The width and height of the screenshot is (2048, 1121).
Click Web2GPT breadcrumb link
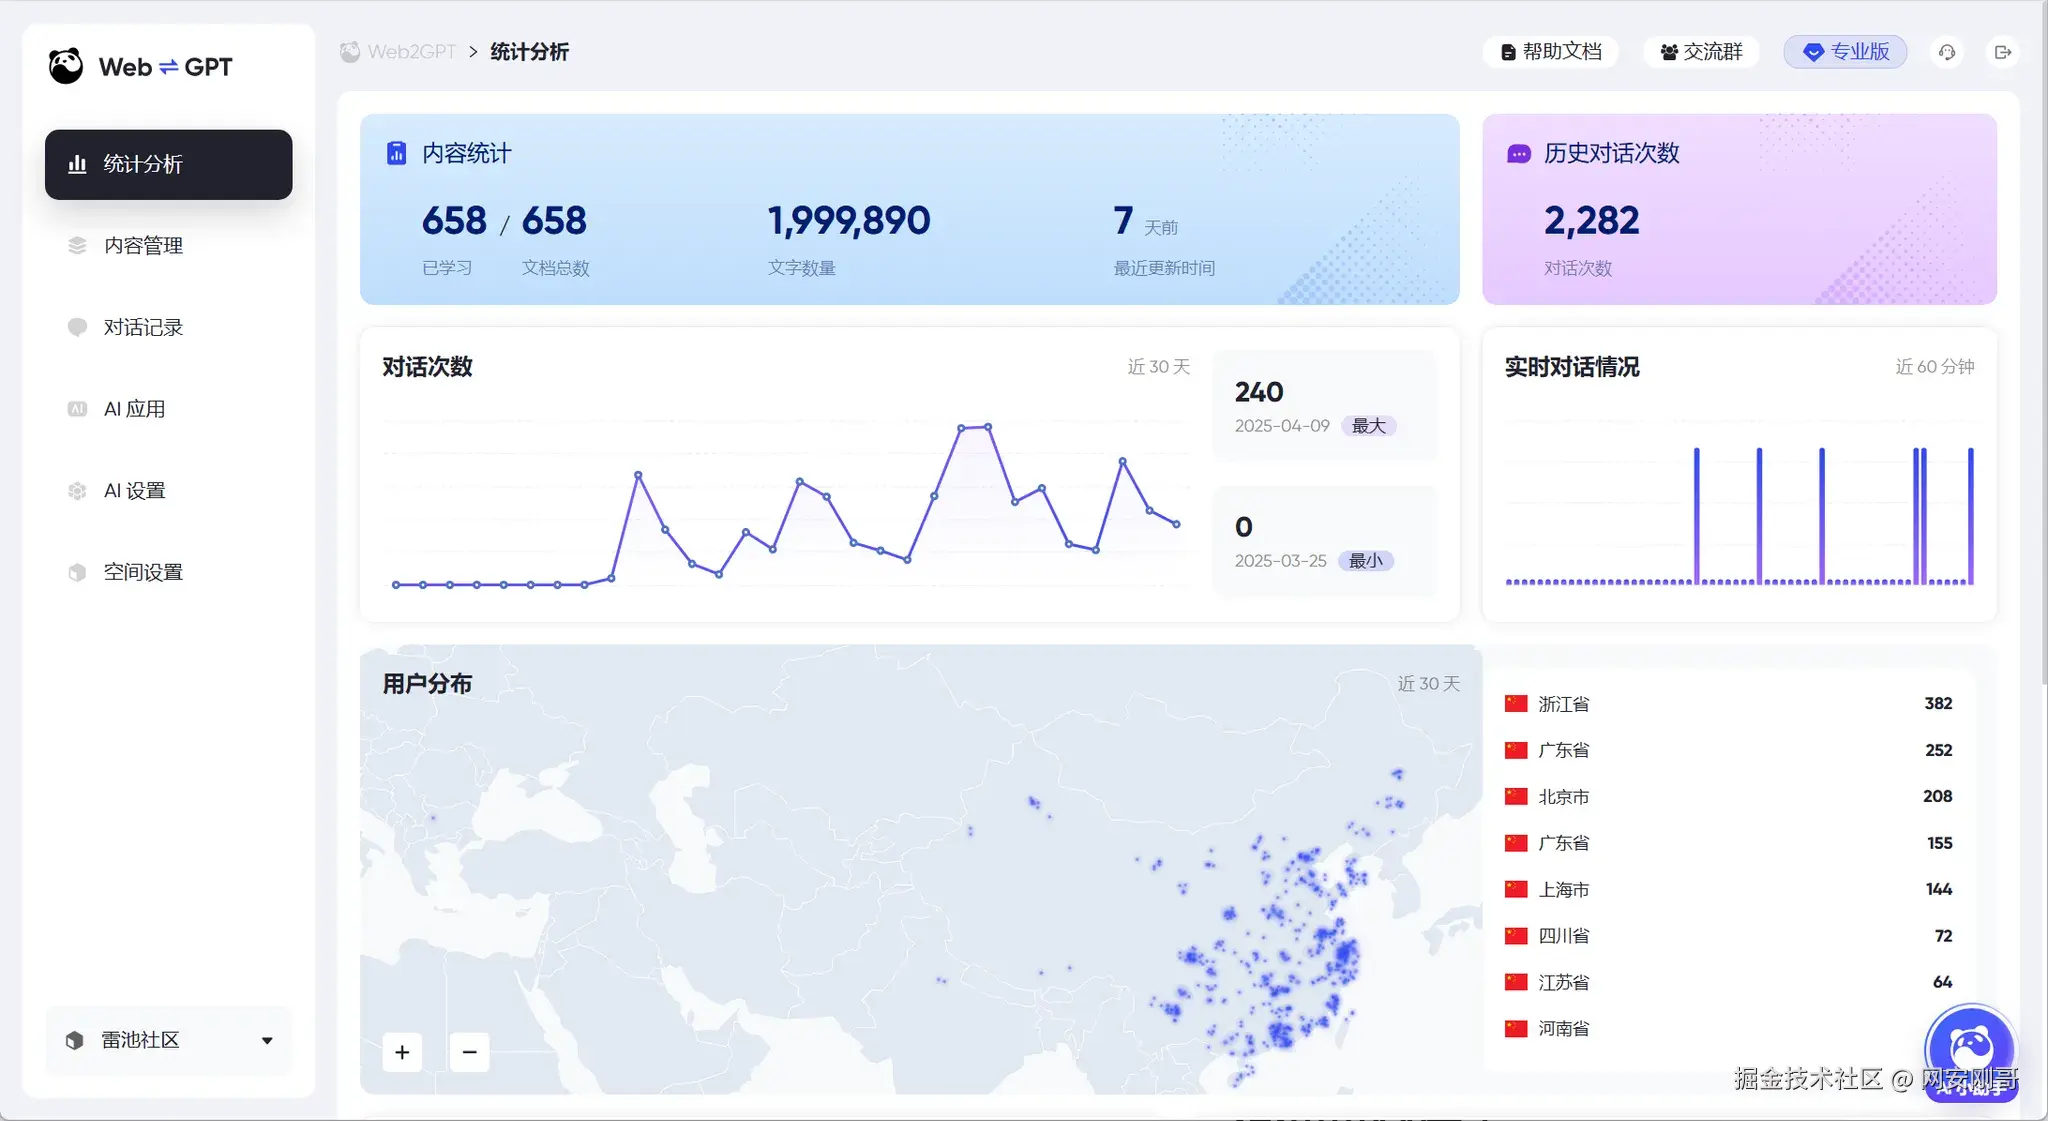pyautogui.click(x=410, y=52)
